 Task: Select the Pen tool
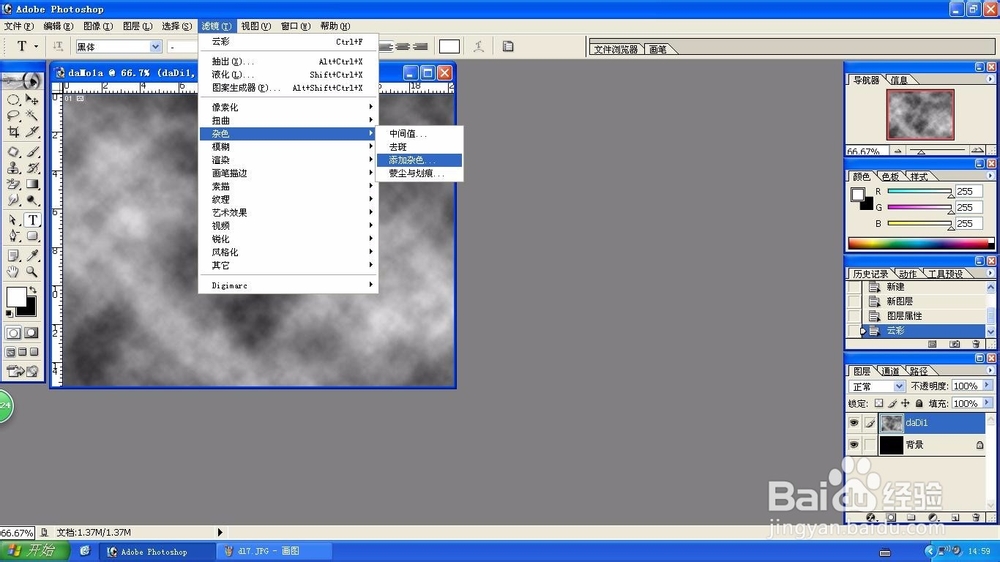coord(13,236)
